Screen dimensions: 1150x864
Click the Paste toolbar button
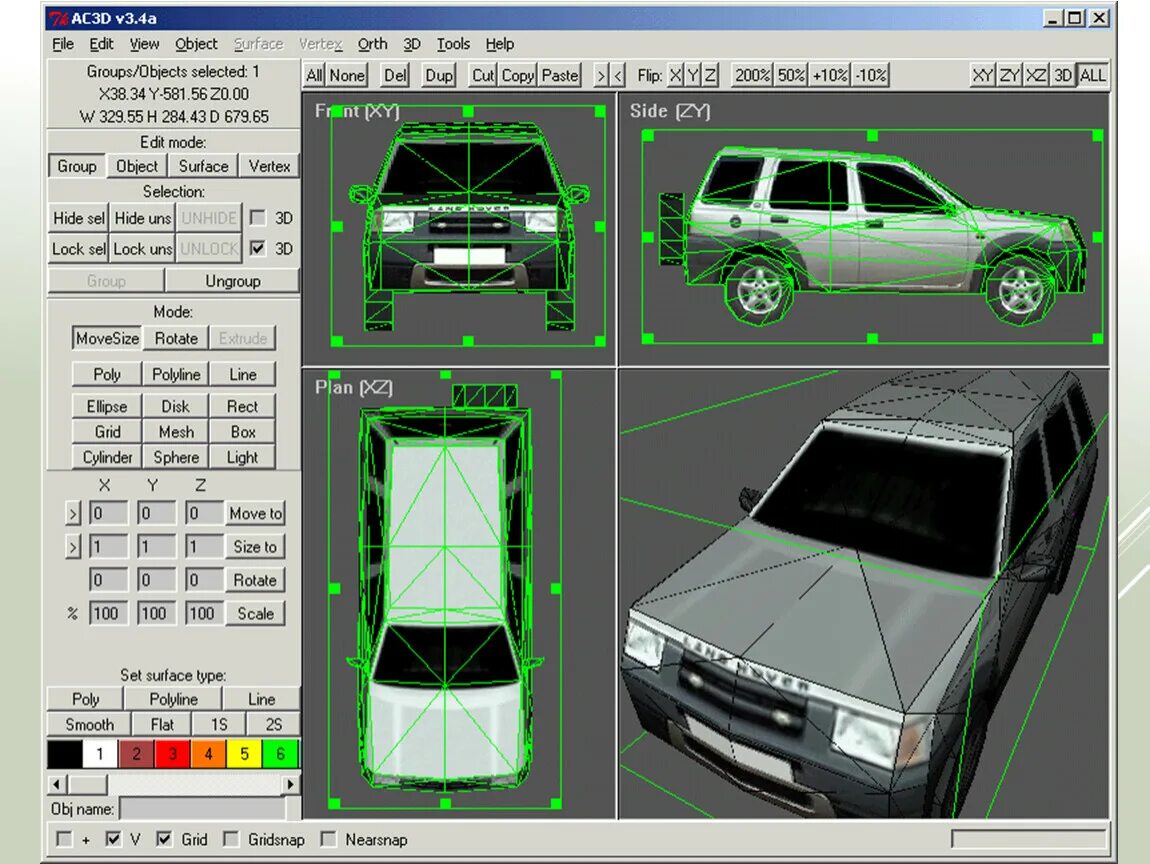pyautogui.click(x=560, y=75)
